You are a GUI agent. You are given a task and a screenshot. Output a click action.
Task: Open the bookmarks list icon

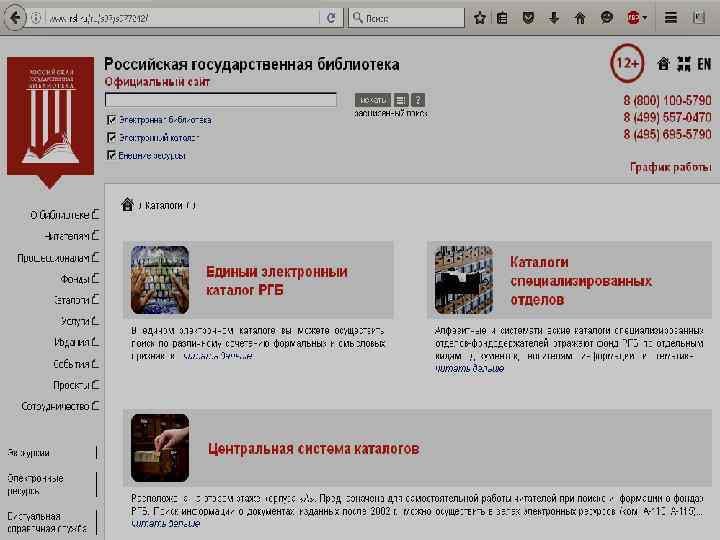(502, 18)
